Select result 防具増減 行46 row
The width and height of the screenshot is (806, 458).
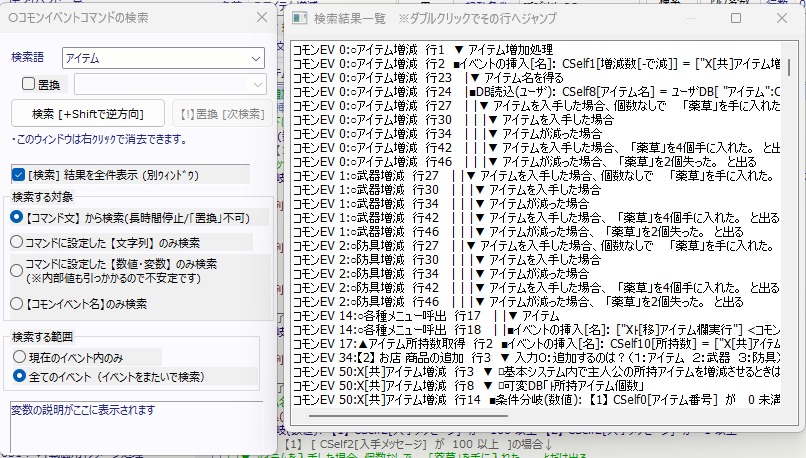537,302
